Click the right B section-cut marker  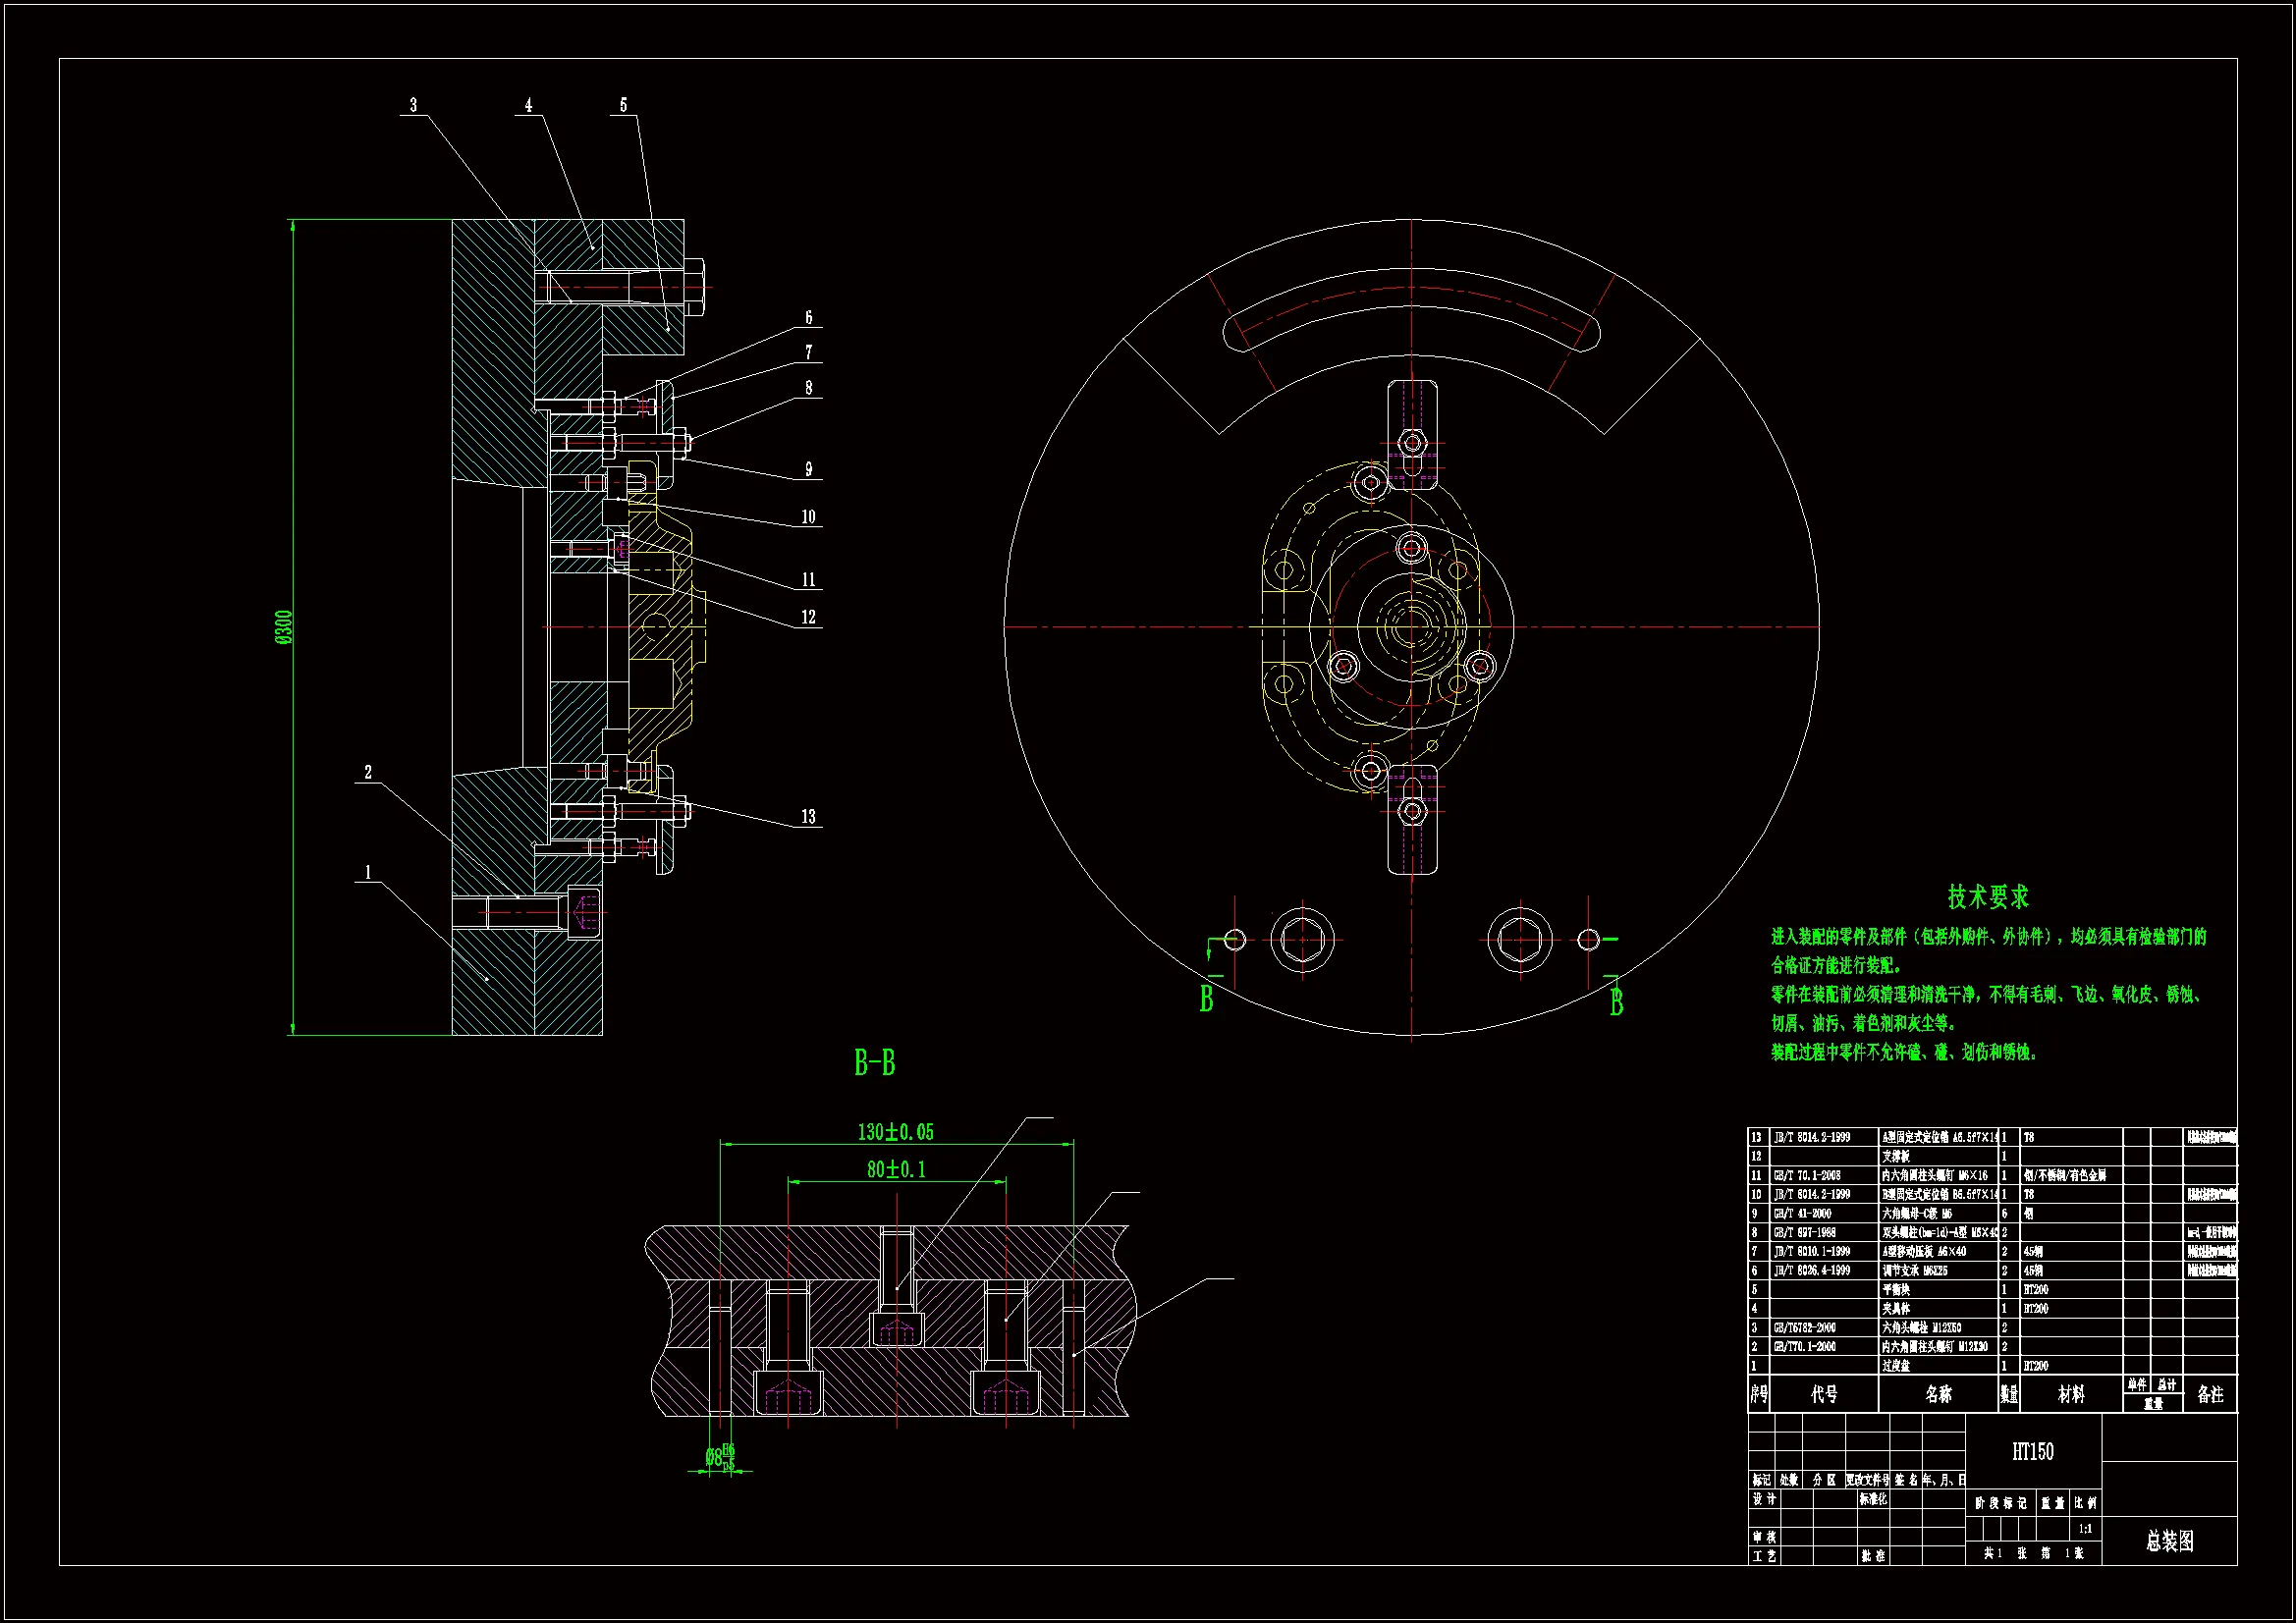click(1616, 1001)
